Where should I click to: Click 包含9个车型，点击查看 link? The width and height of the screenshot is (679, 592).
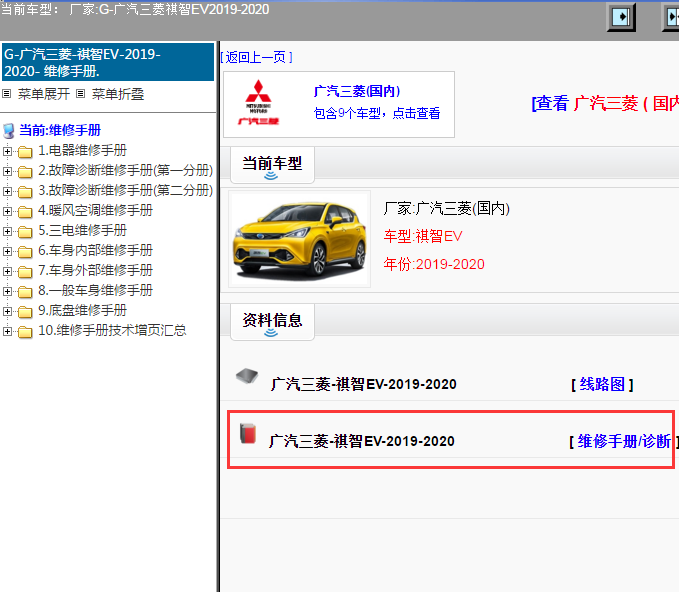[x=377, y=113]
